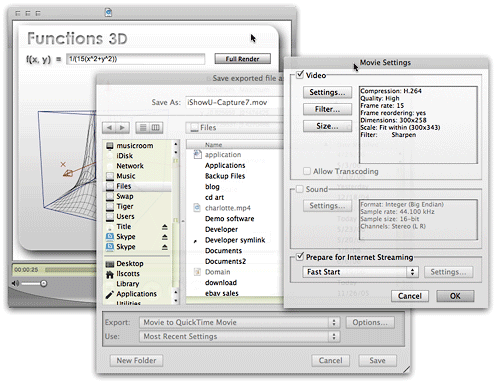Screen dimensions: 495x385
Task: Open the Developer symlink entry
Action: click(235, 240)
